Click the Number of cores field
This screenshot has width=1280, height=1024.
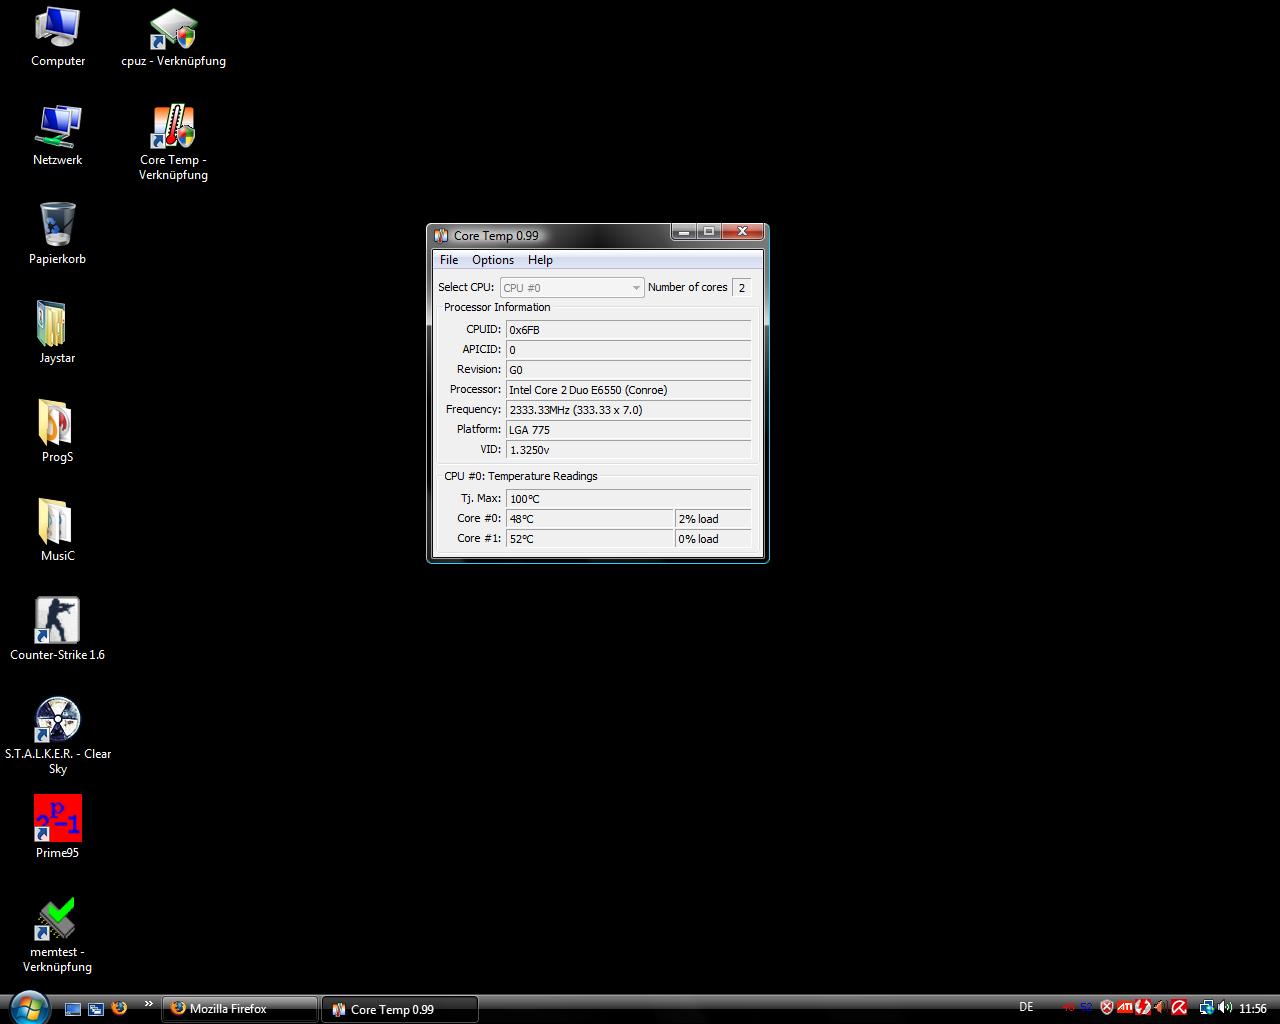point(742,288)
